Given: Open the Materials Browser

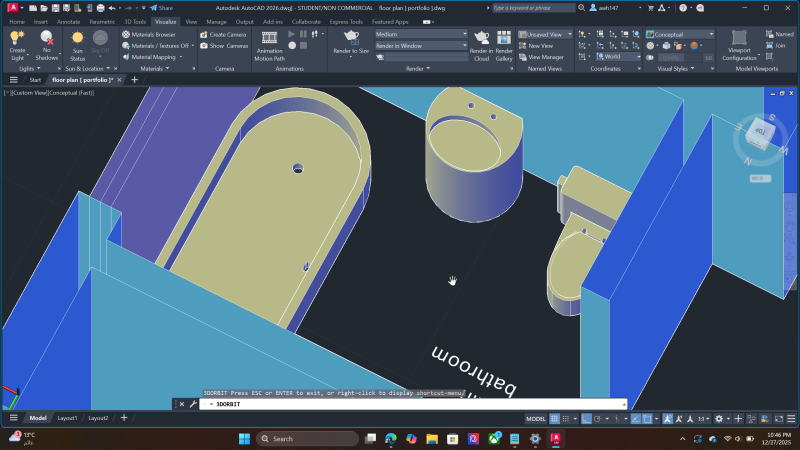Looking at the screenshot, I should click(152, 34).
